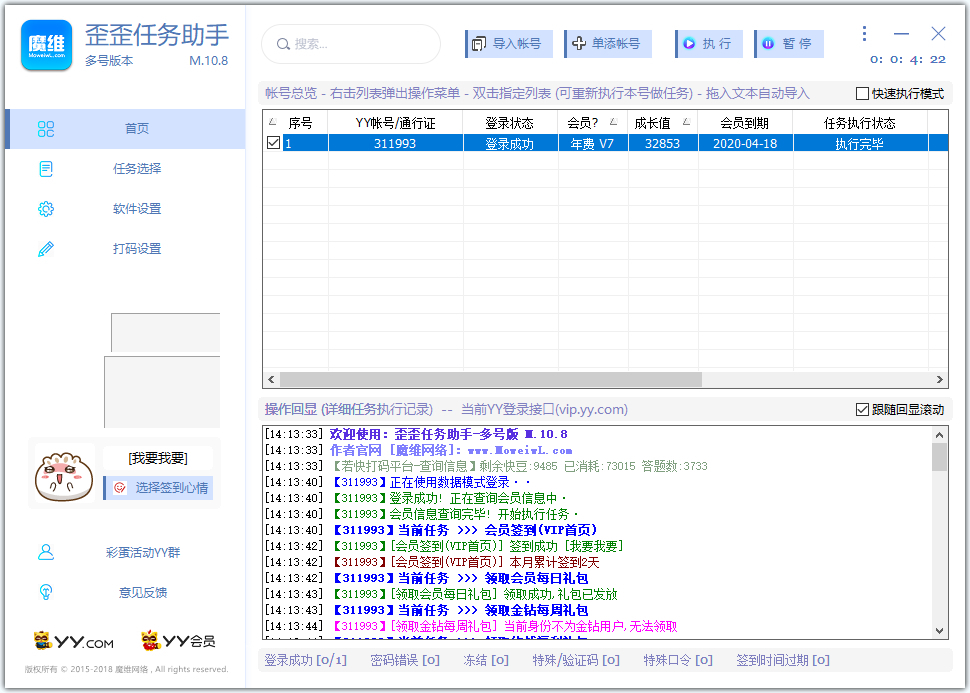Click the 彩蛋活动YY群 person icon
Image resolution: width=970 pixels, height=693 pixels.
point(46,552)
